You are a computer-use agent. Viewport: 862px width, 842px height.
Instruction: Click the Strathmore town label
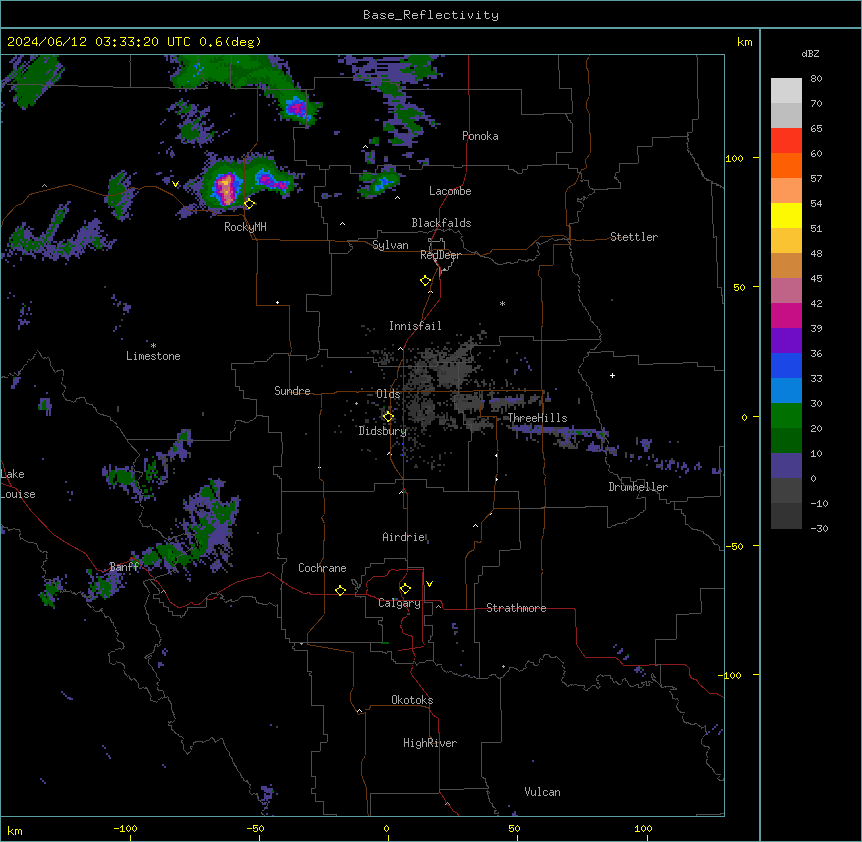click(x=516, y=608)
